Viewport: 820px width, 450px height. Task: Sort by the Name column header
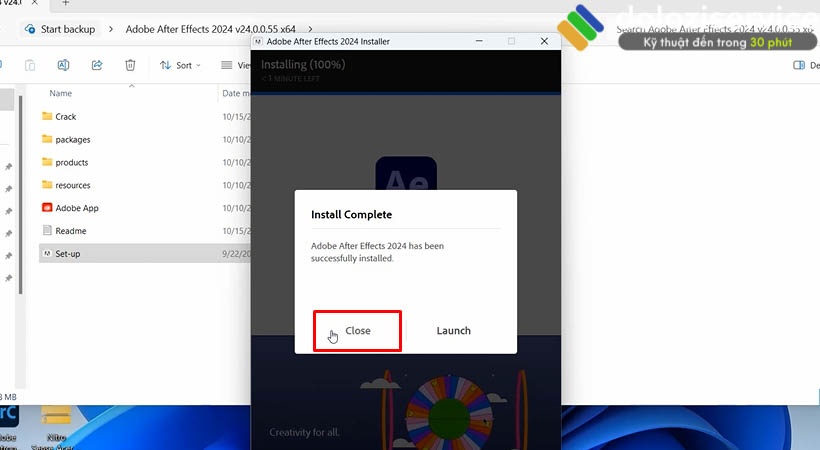(61, 93)
